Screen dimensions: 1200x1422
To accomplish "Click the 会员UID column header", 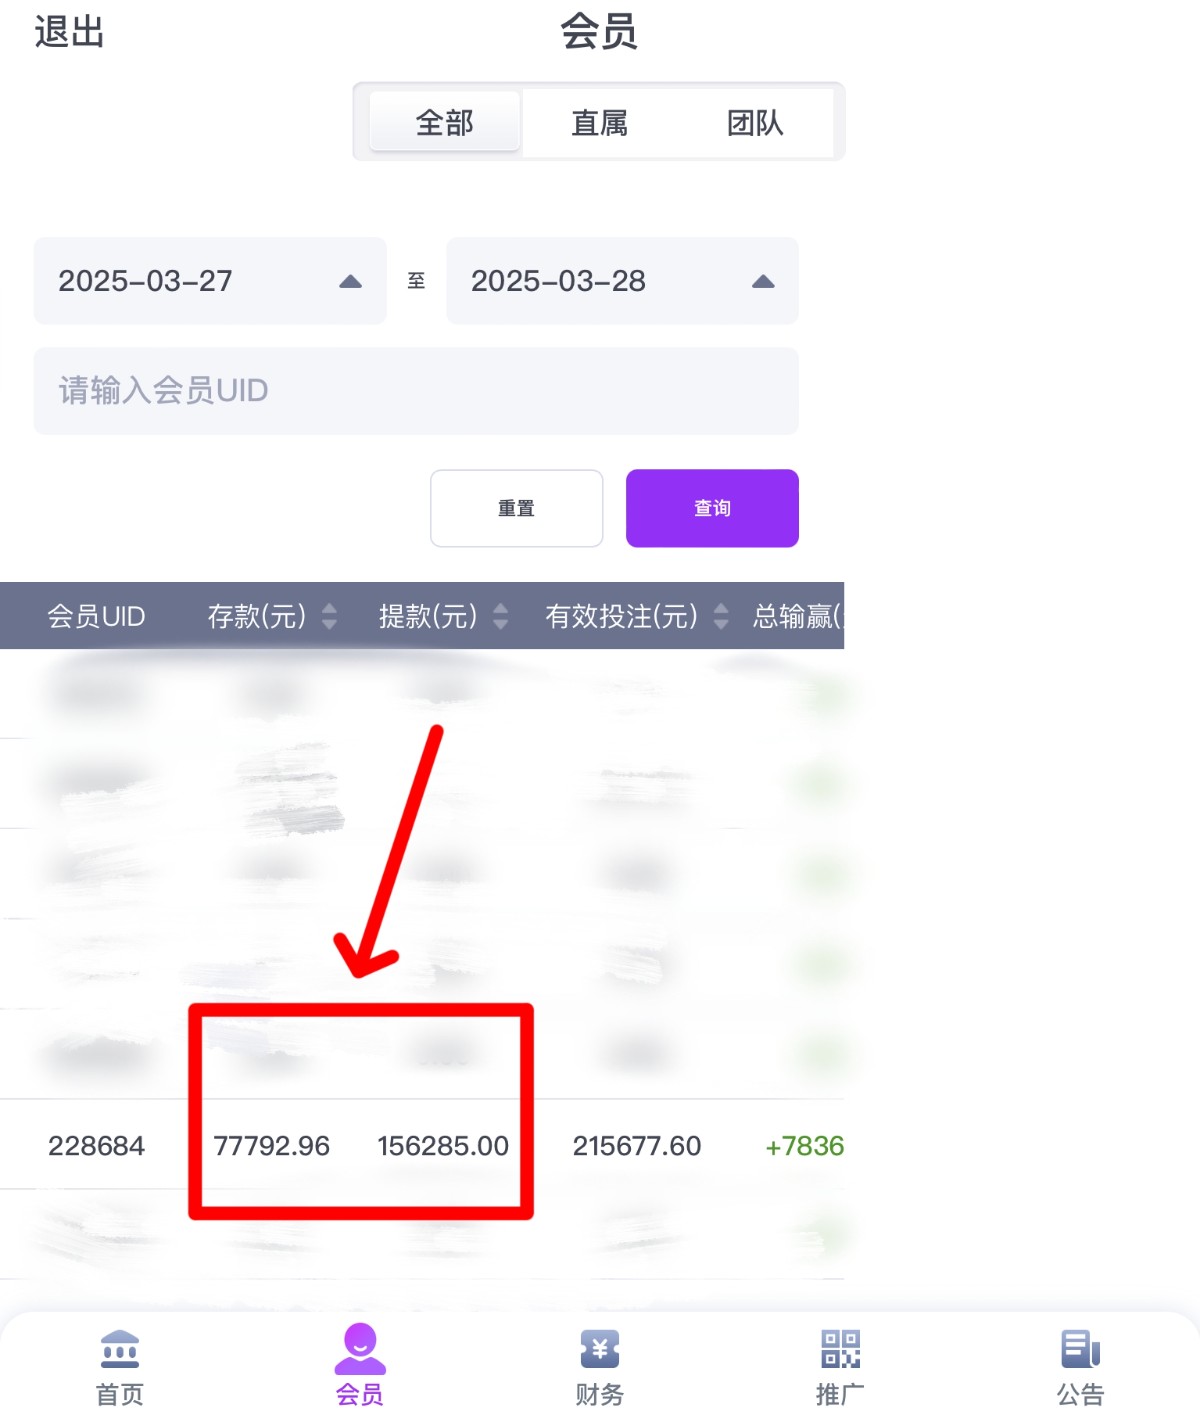I will (97, 616).
